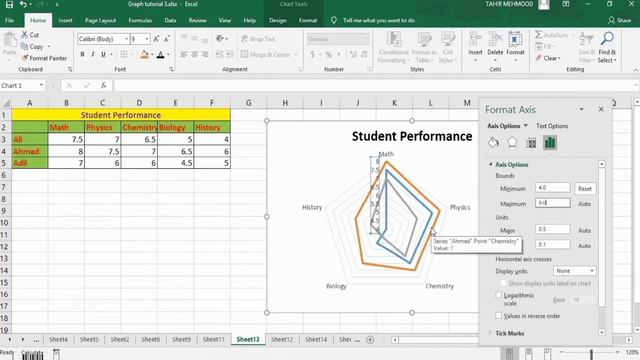Switch to Sheet4 tab
The image size is (640, 360).
click(x=58, y=339)
